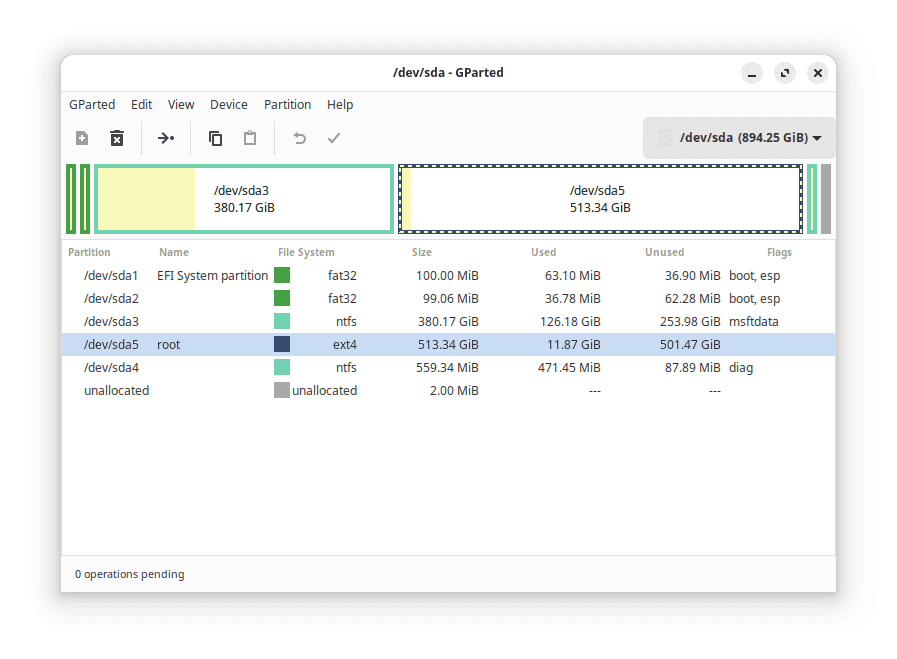
Task: Click the Size column header
Action: click(422, 252)
